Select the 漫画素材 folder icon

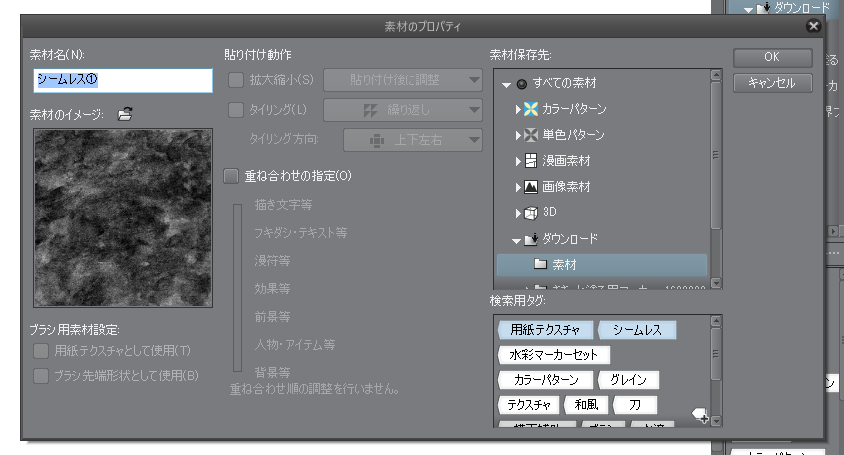point(530,160)
